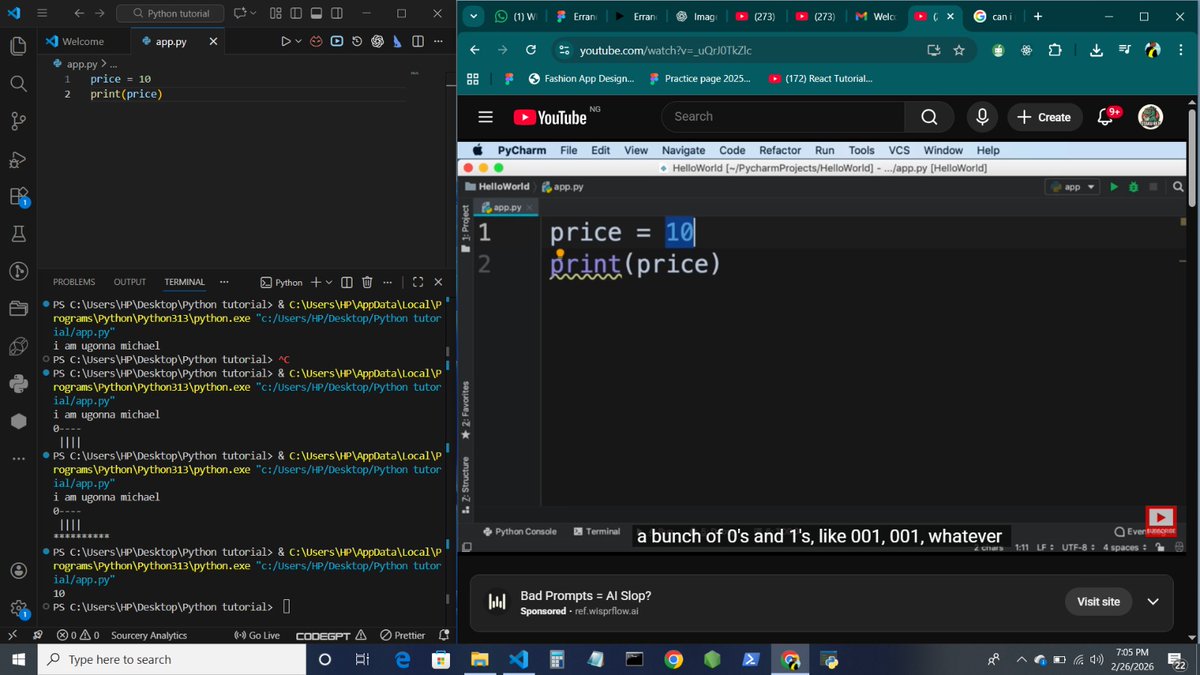Open Run and Debug view in VS Code
This screenshot has width=1200, height=675.
(18, 159)
